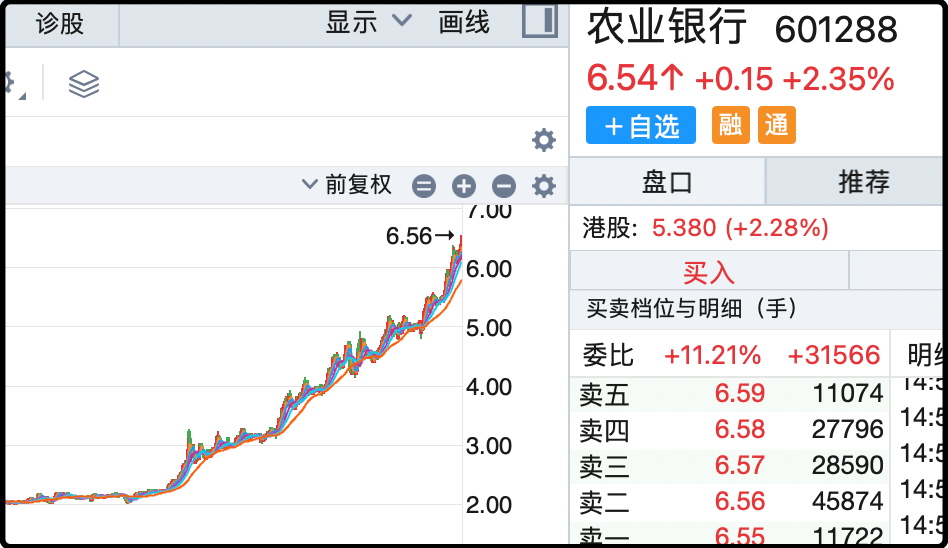Click the orange 通 connect badge

(x=777, y=125)
